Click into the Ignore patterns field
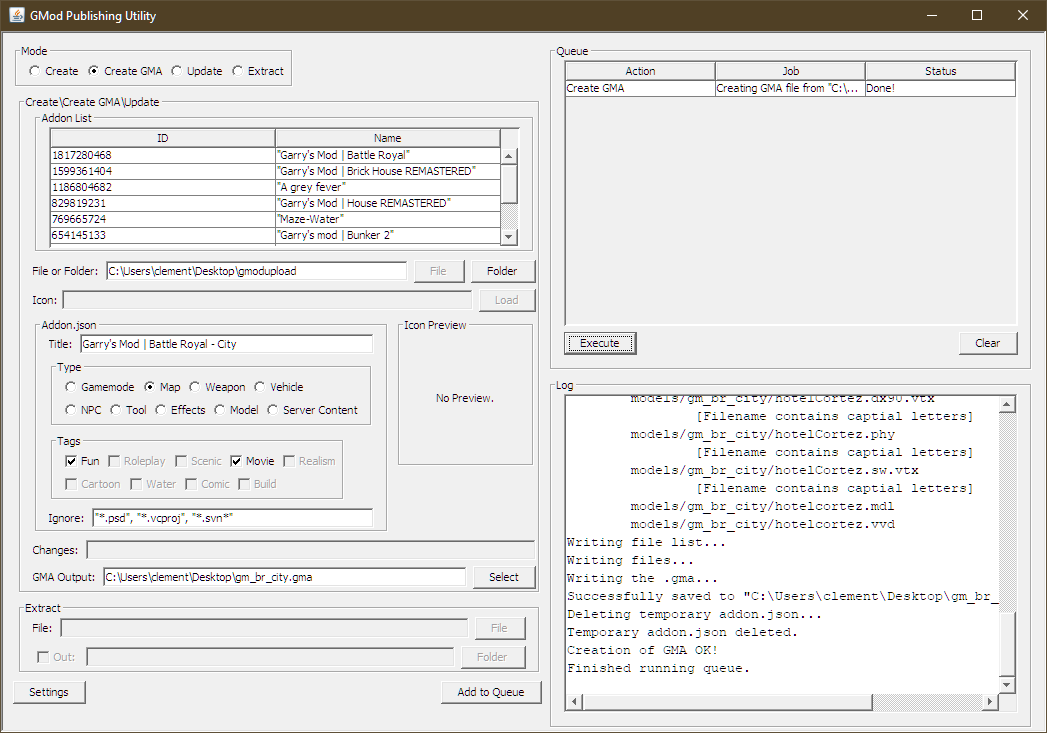Image resolution: width=1047 pixels, height=733 pixels. [x=232, y=517]
